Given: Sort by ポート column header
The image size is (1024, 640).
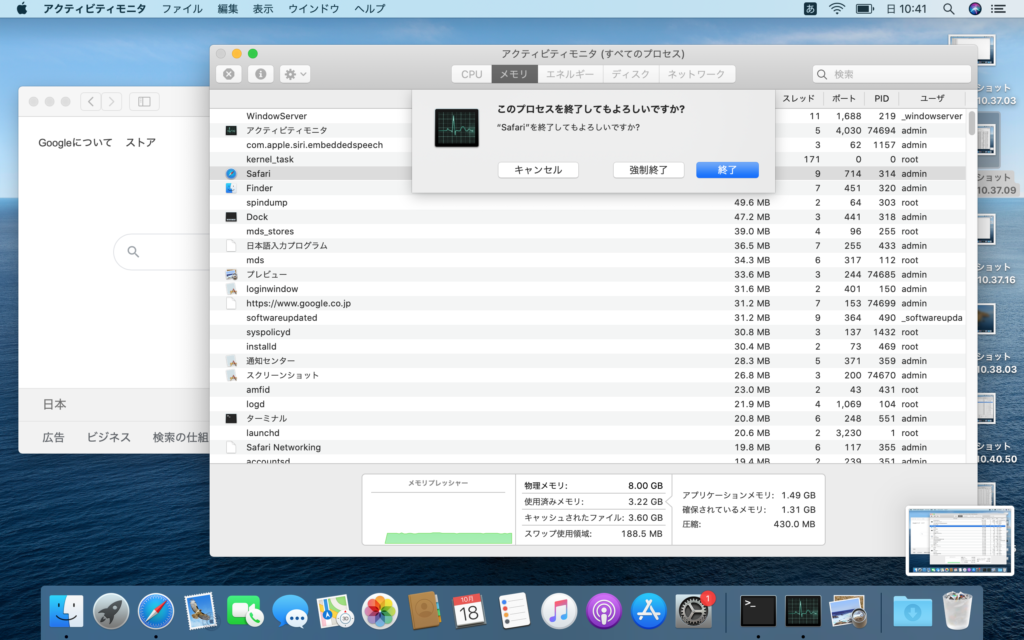Looking at the screenshot, I should point(844,99).
